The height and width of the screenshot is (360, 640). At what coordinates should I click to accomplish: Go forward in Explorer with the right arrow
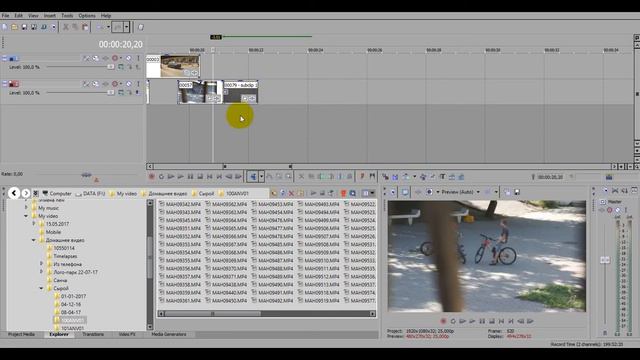pyautogui.click(x=26, y=193)
